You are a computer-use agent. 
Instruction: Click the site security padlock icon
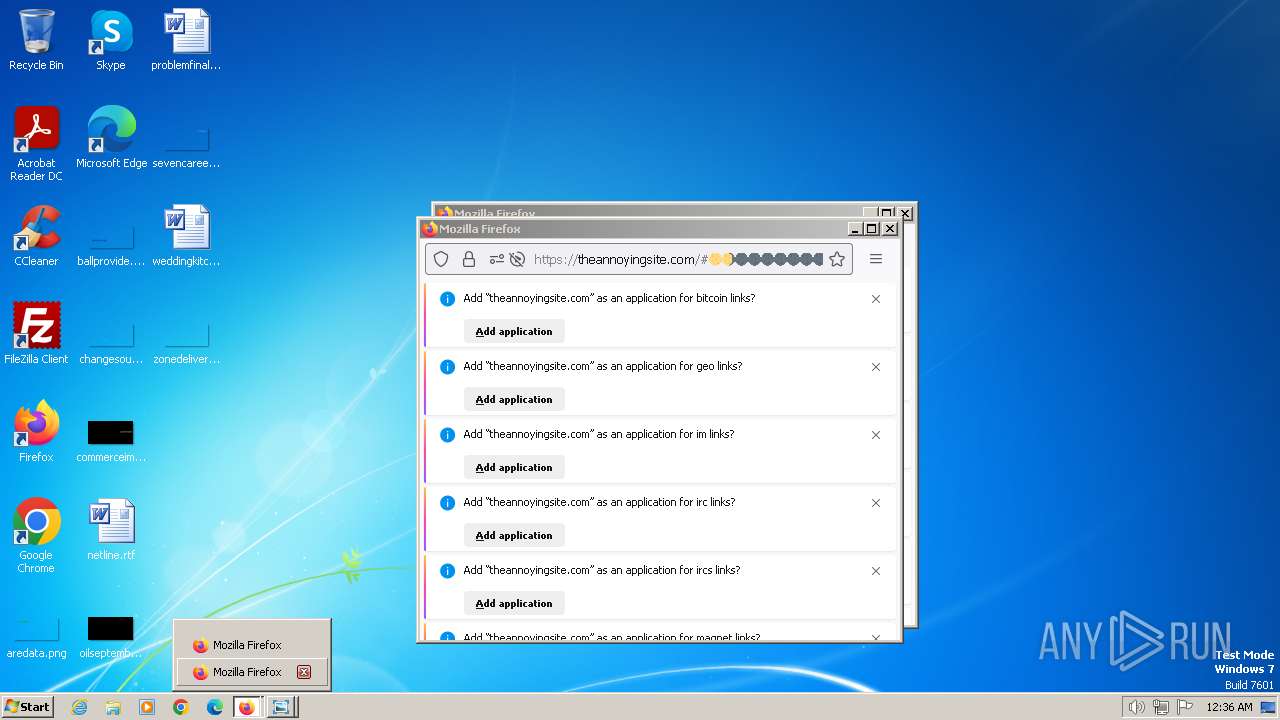pyautogui.click(x=468, y=259)
